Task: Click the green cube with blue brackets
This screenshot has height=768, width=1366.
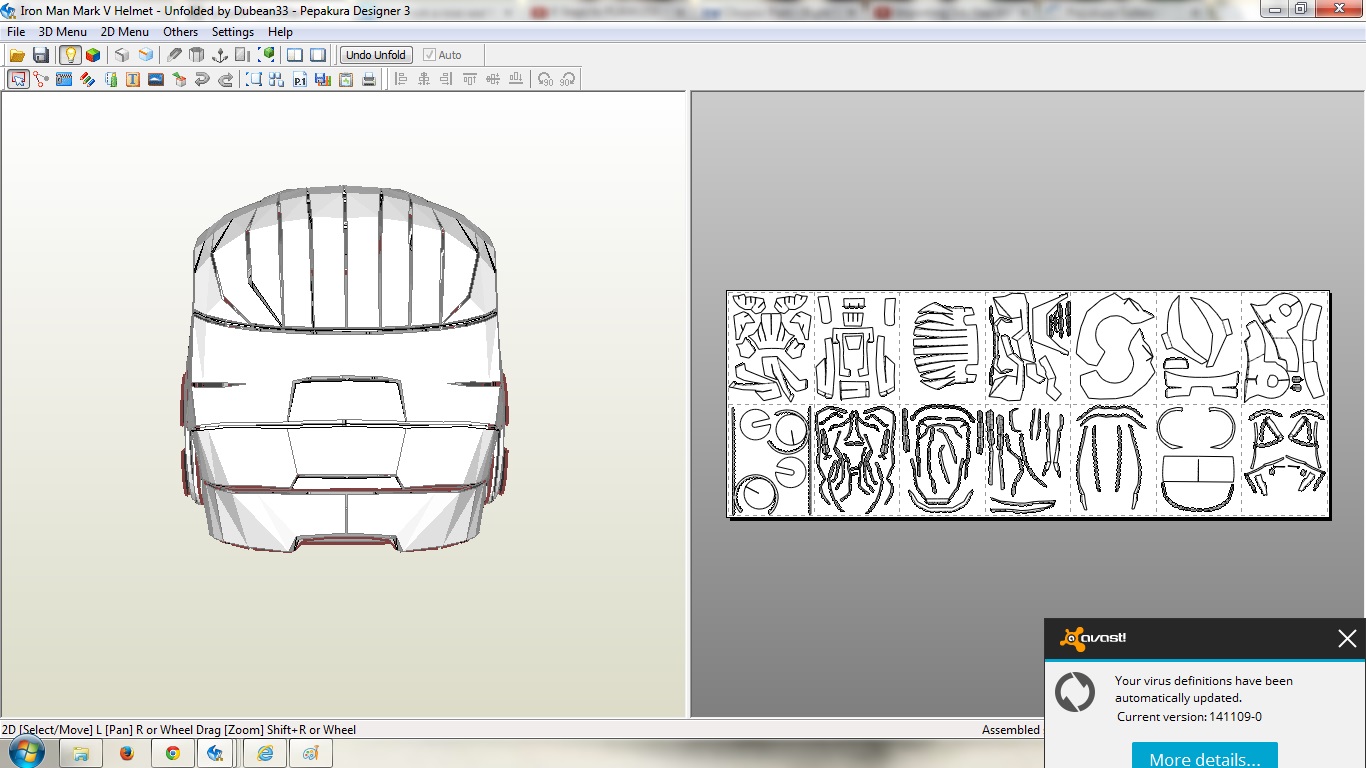Action: point(267,55)
